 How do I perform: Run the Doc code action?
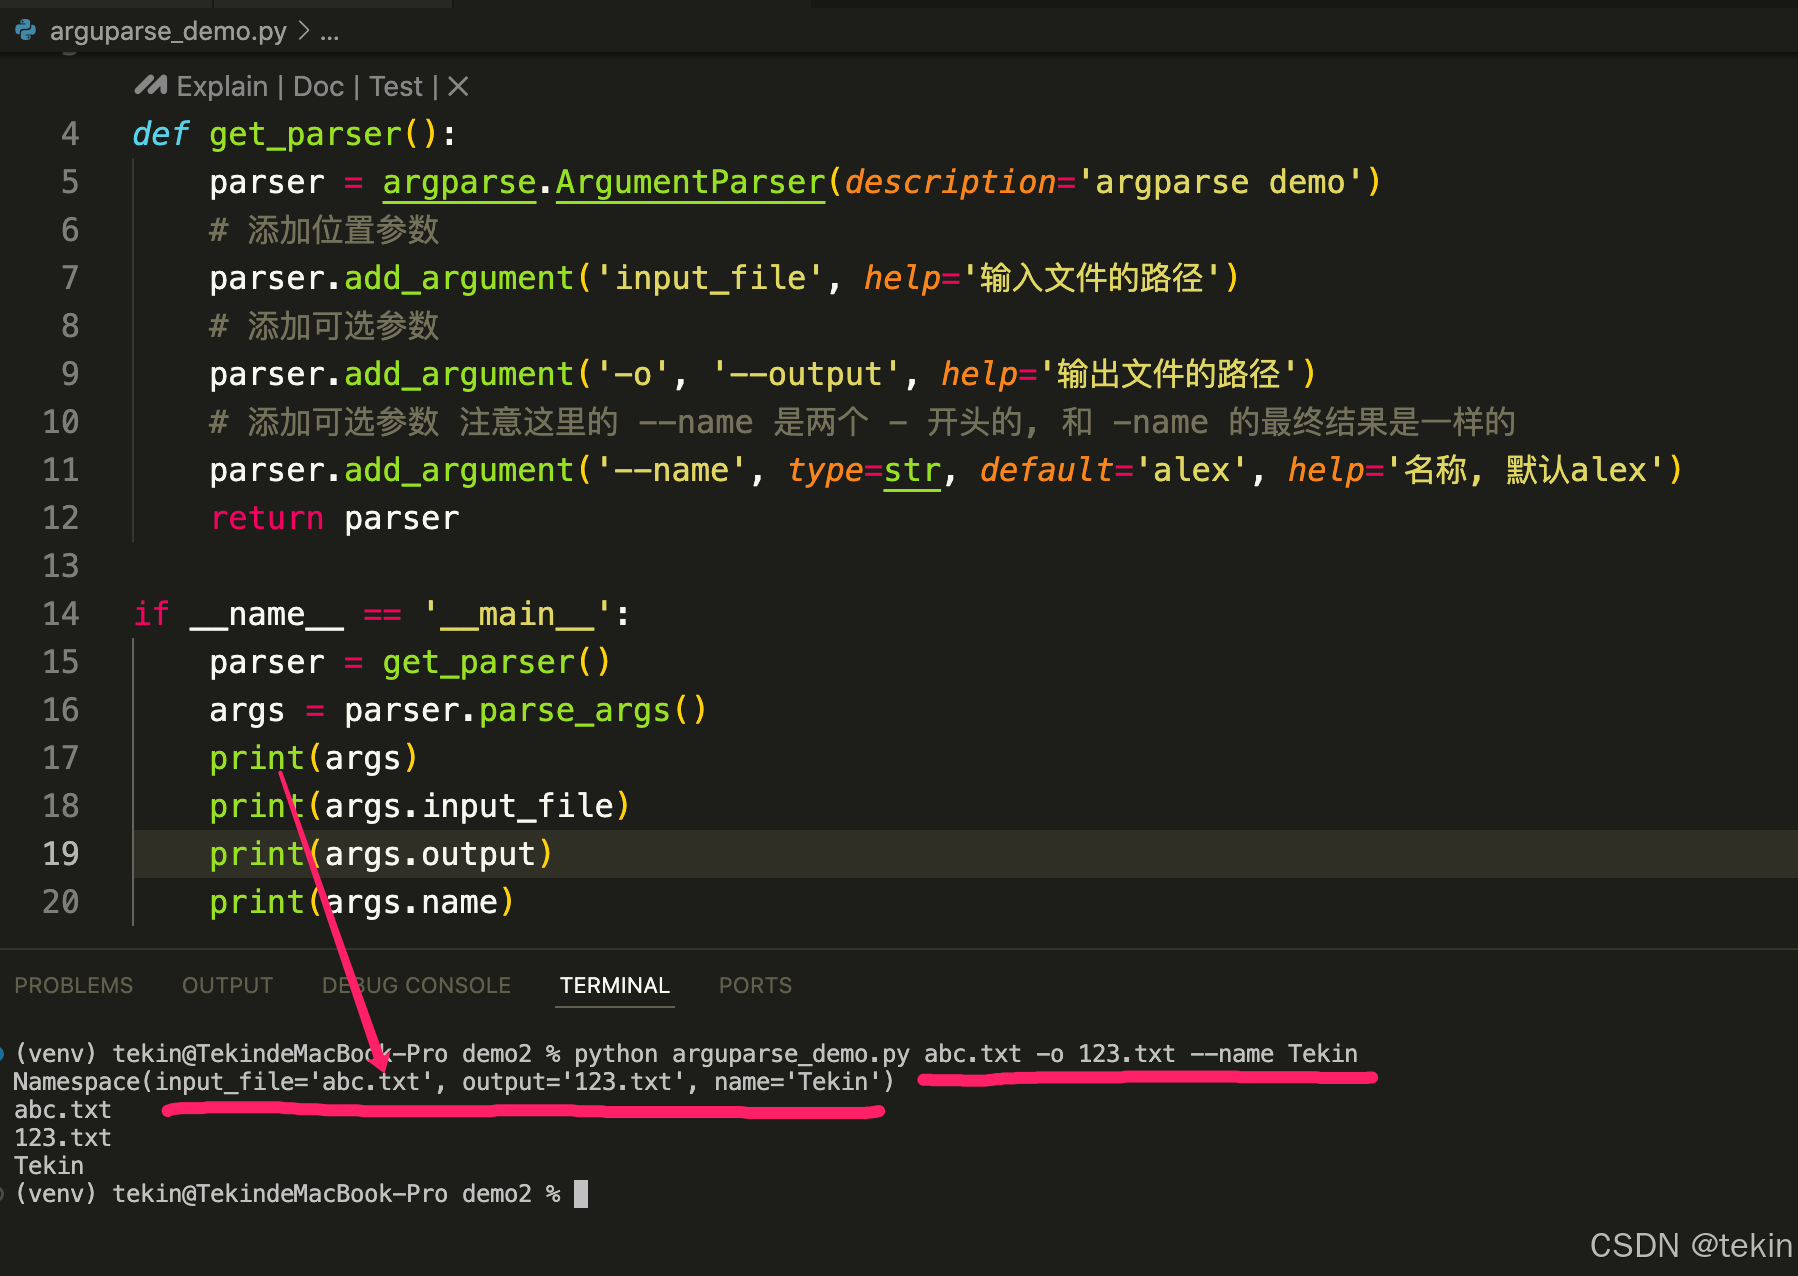[318, 86]
